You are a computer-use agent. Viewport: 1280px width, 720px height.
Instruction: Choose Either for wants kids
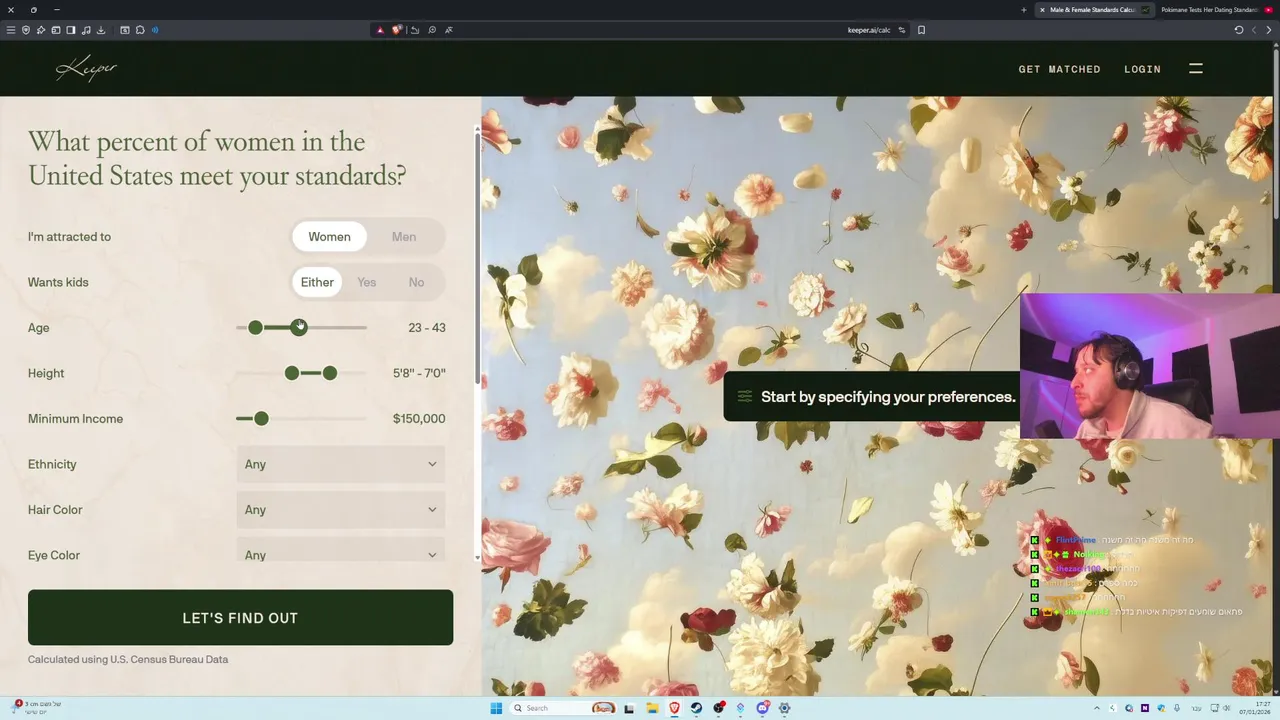click(x=317, y=282)
